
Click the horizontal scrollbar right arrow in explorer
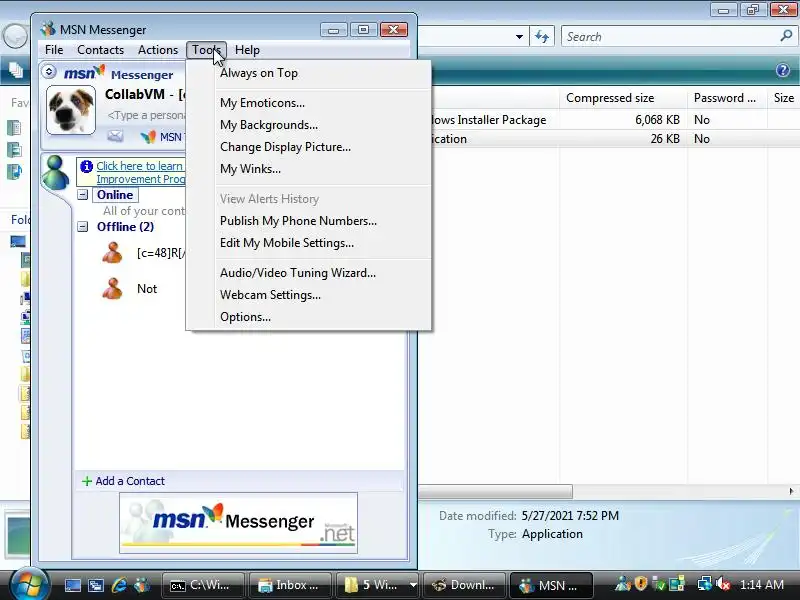pos(791,491)
